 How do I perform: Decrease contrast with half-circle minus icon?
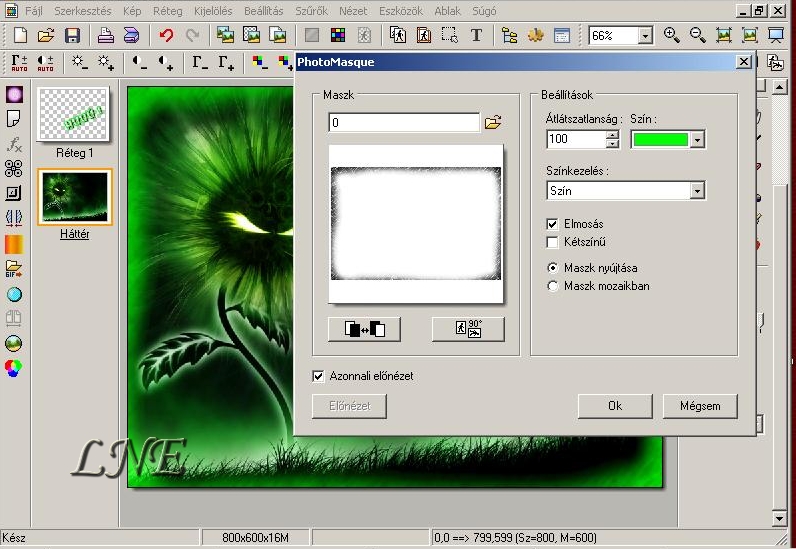[x=140, y=63]
